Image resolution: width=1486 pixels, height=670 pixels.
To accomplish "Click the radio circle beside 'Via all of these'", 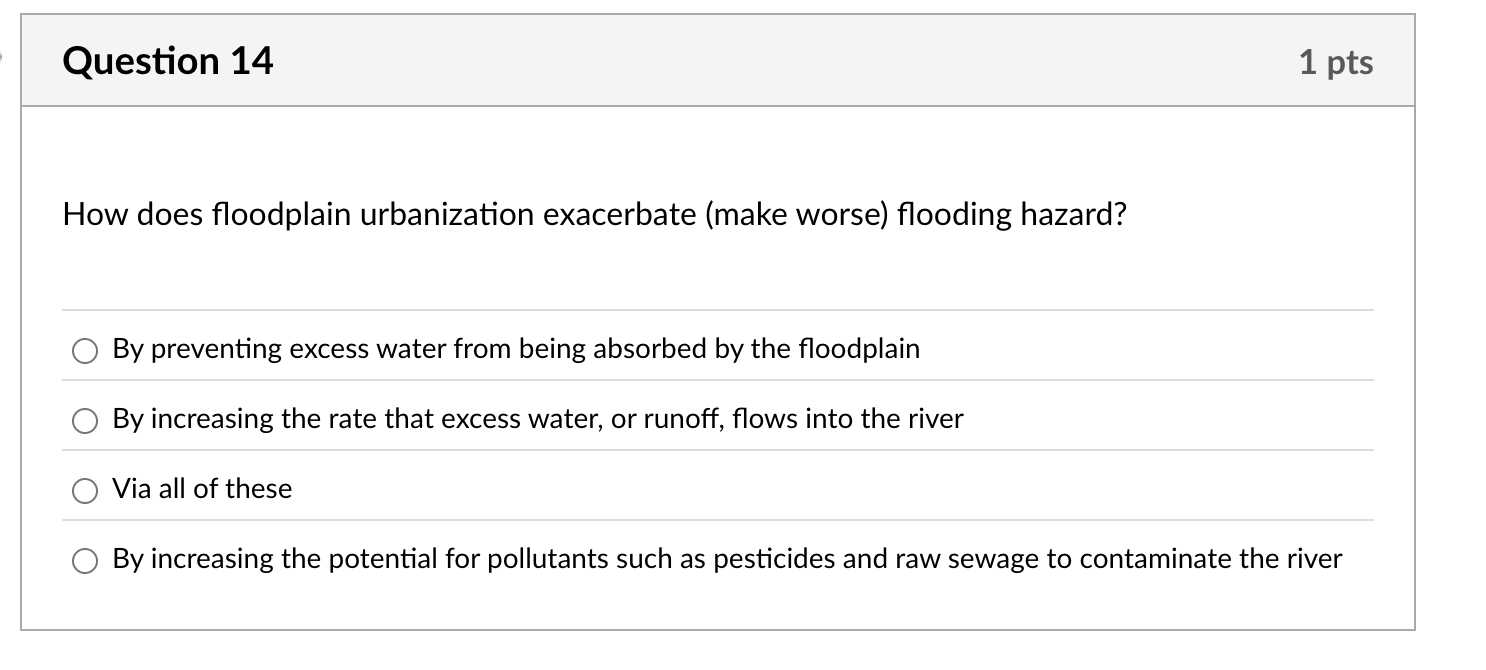I will tap(85, 491).
